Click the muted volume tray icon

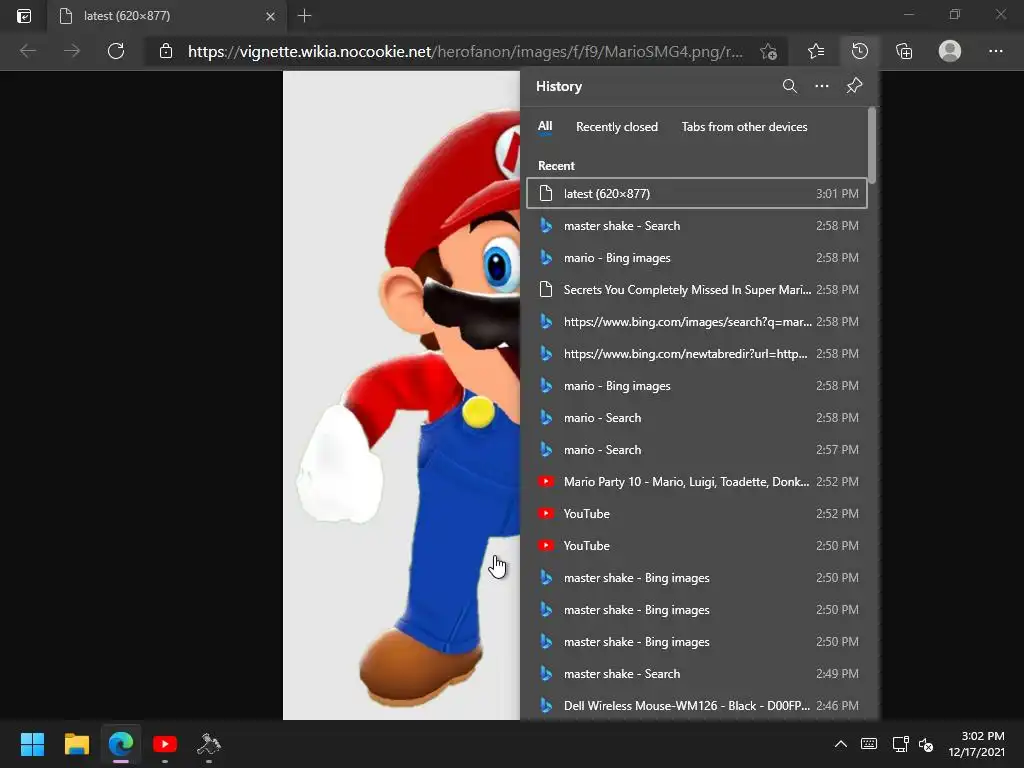coord(926,744)
